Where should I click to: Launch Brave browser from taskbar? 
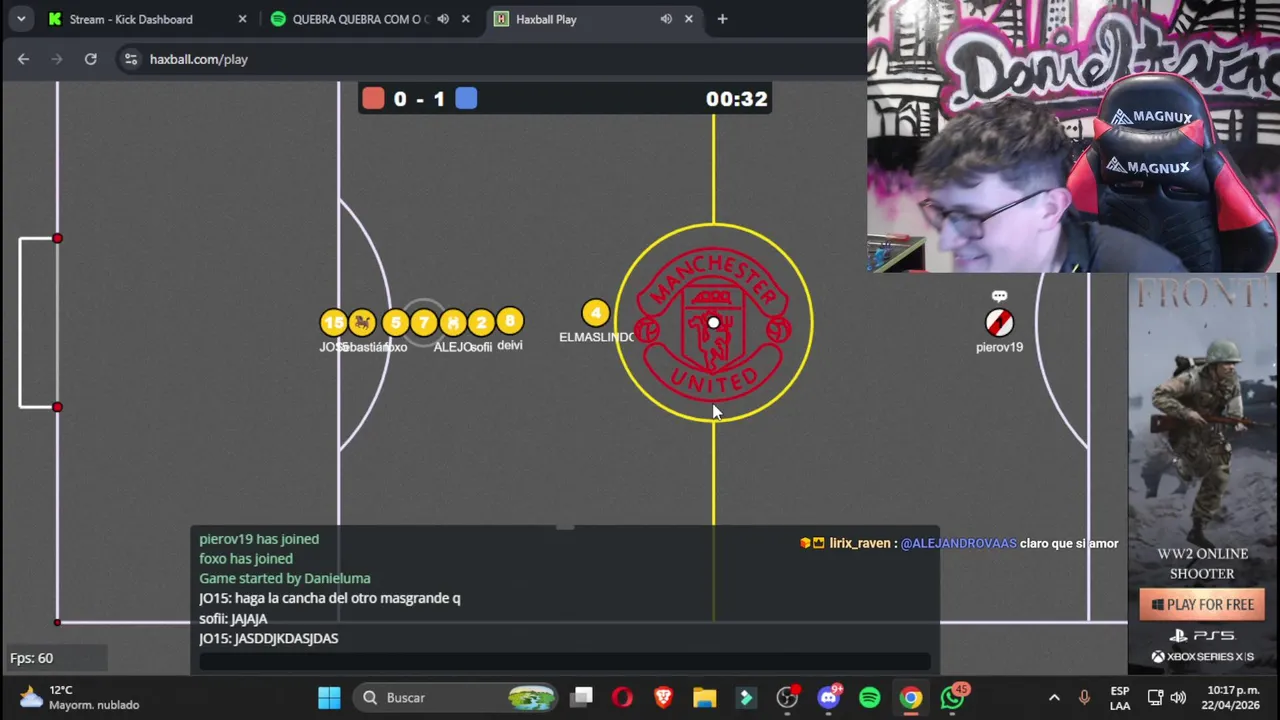(663, 697)
